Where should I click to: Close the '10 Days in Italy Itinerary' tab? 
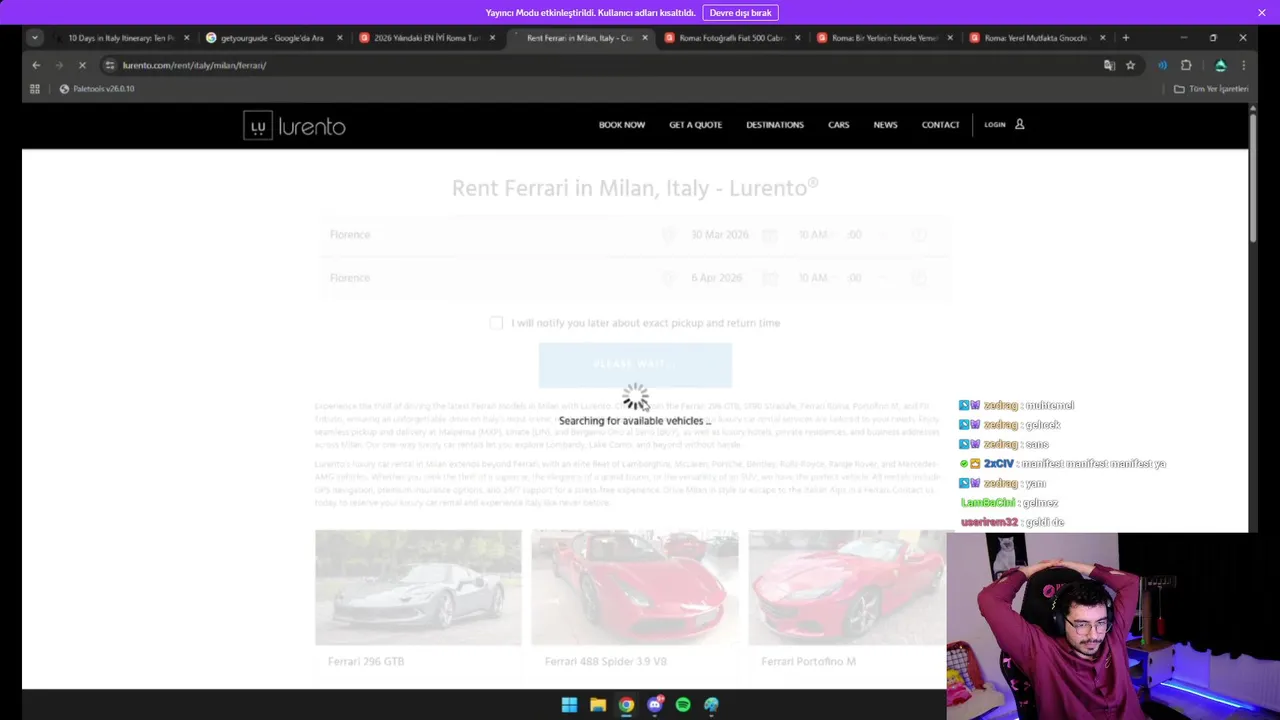coord(186,38)
